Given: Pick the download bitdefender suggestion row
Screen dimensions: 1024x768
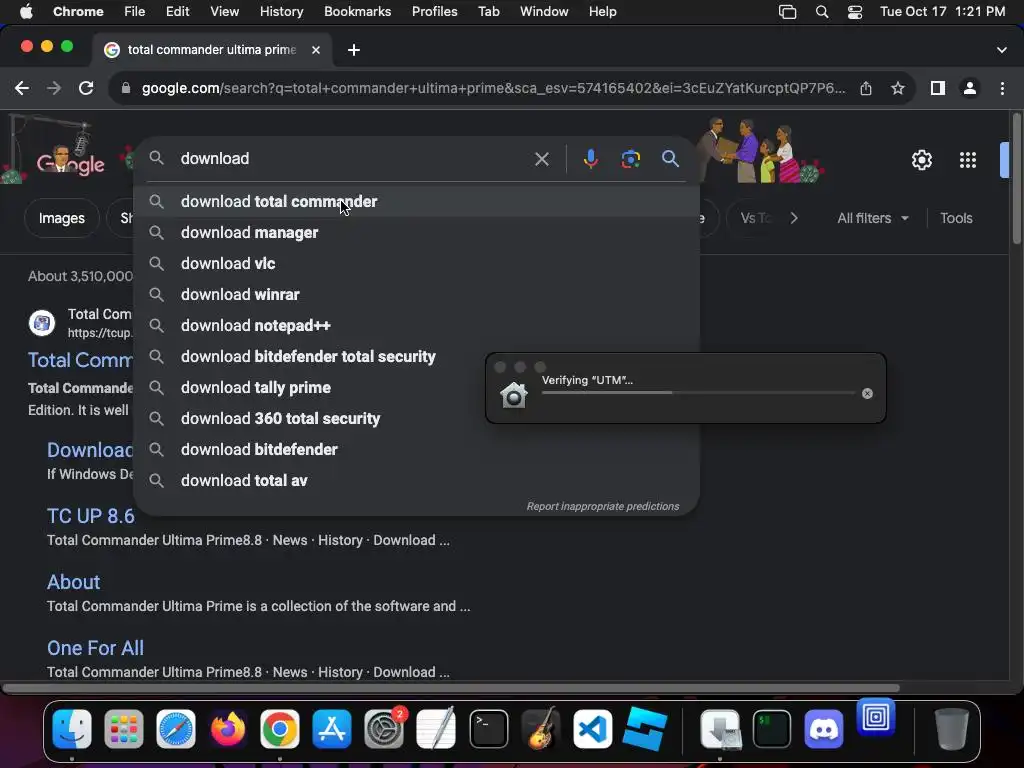Looking at the screenshot, I should tap(416, 449).
